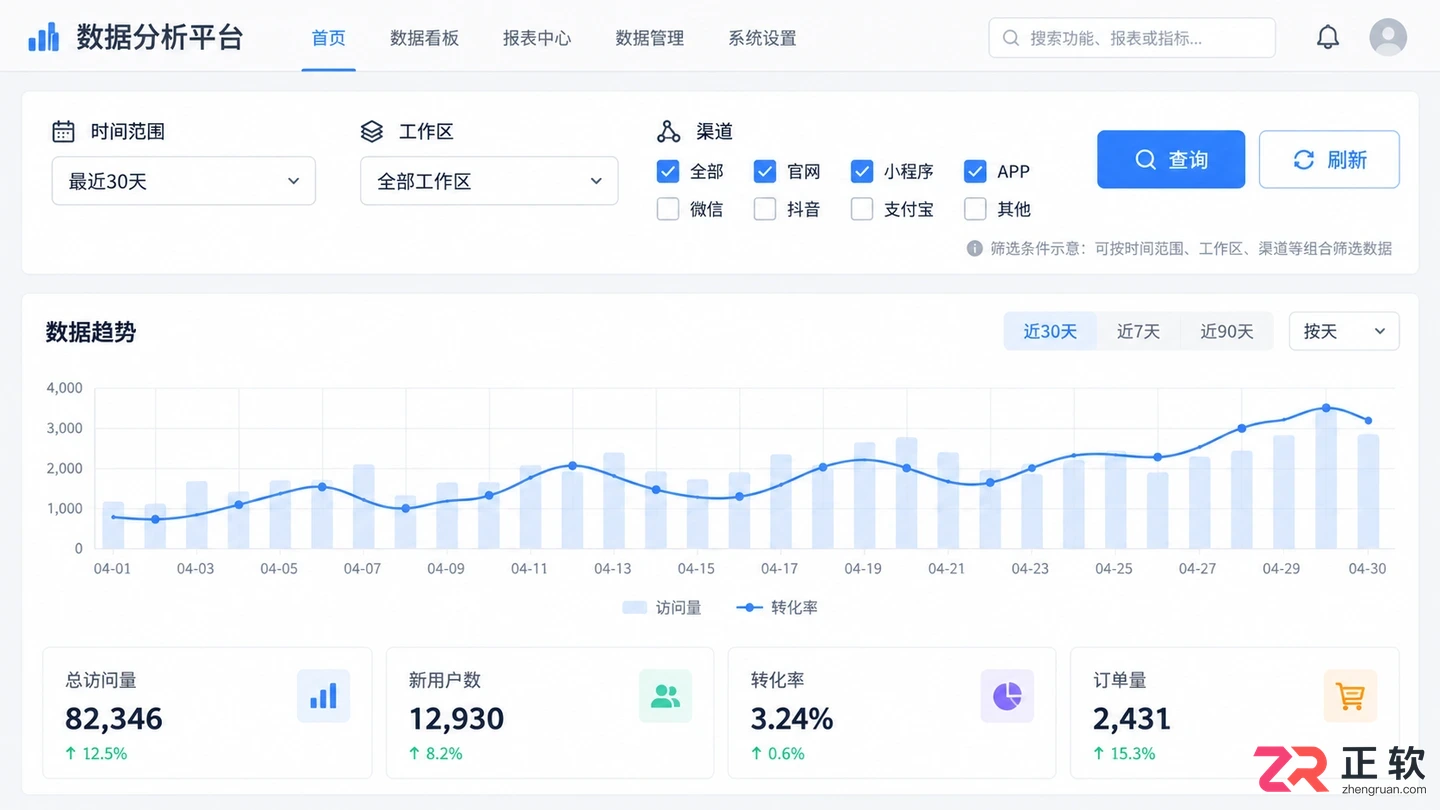Select the 近90天 trend range
Viewport: 1440px width, 810px height.
tap(1227, 331)
